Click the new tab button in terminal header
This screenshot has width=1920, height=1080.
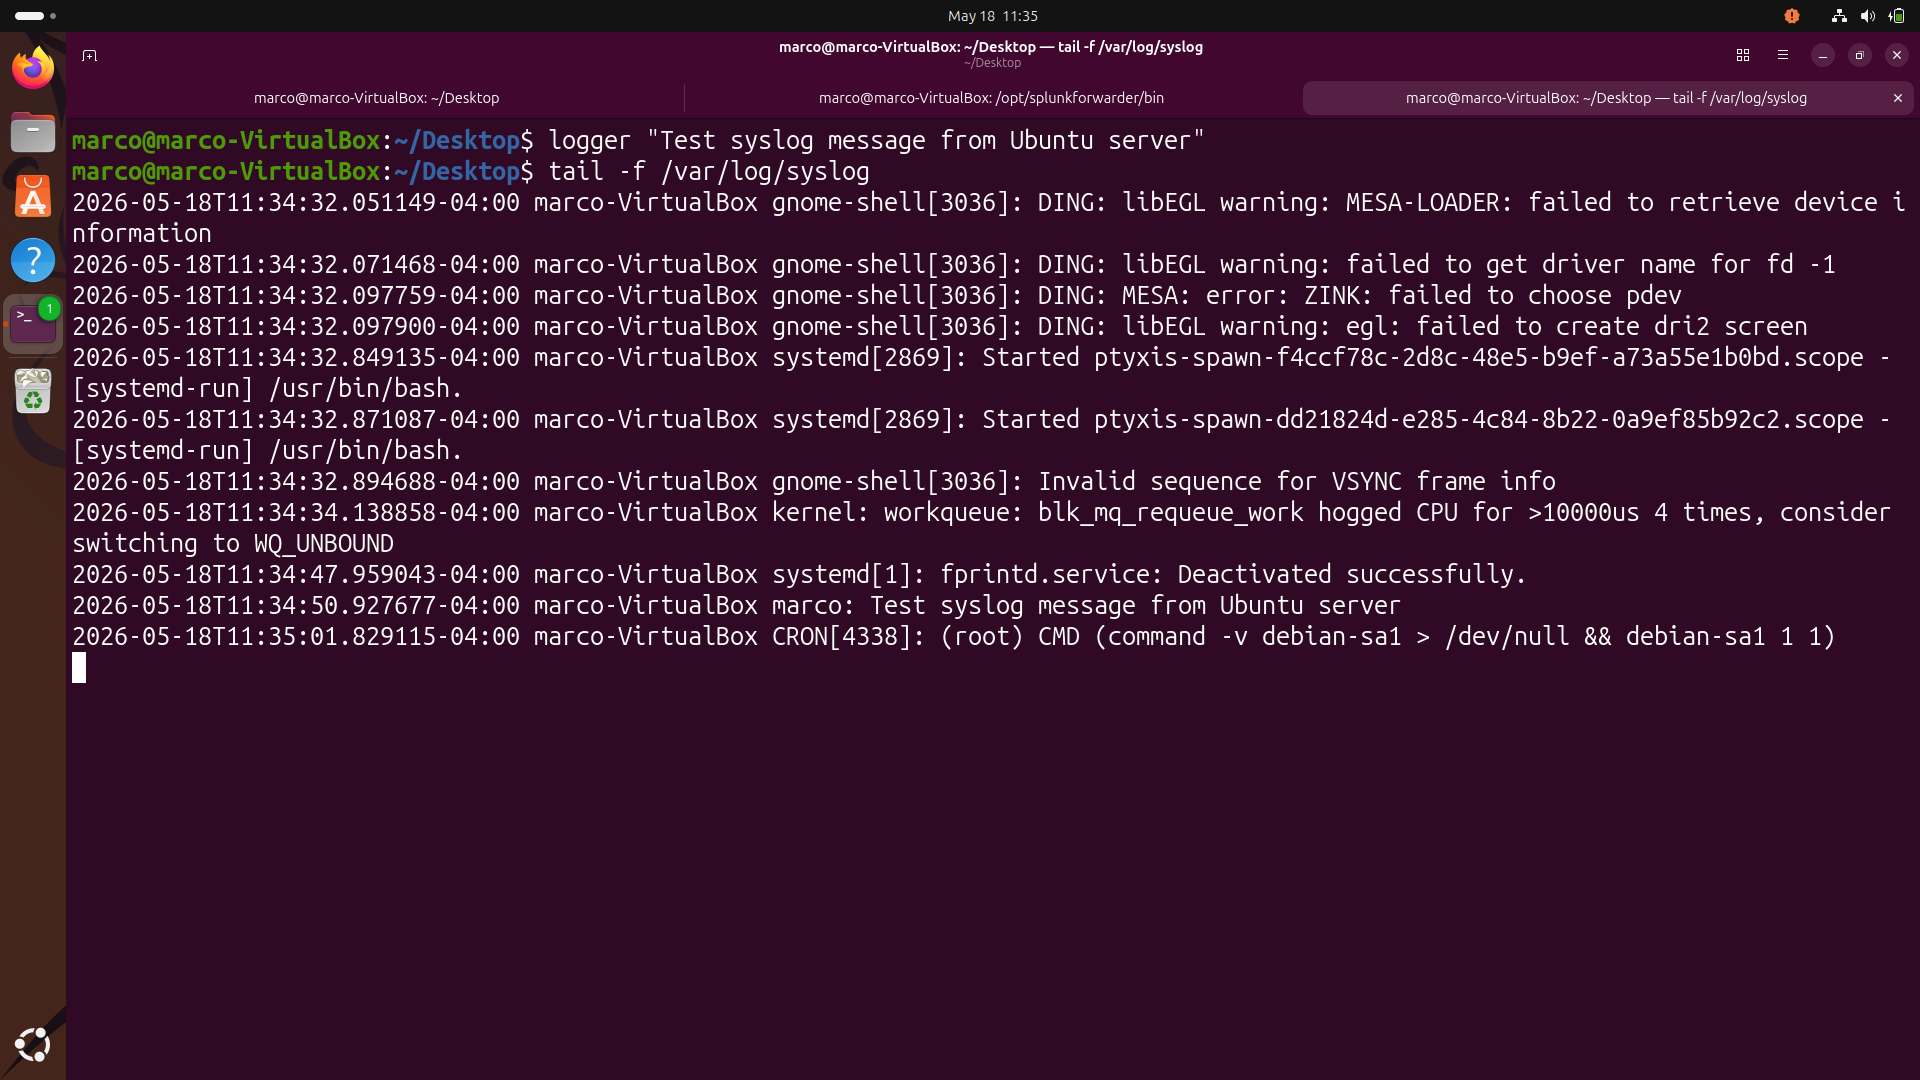tap(89, 55)
